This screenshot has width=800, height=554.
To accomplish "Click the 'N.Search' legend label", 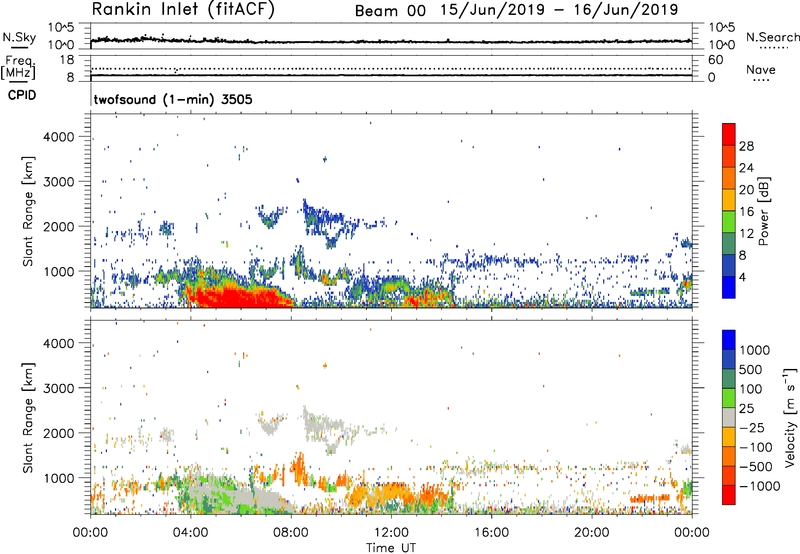I will point(772,37).
